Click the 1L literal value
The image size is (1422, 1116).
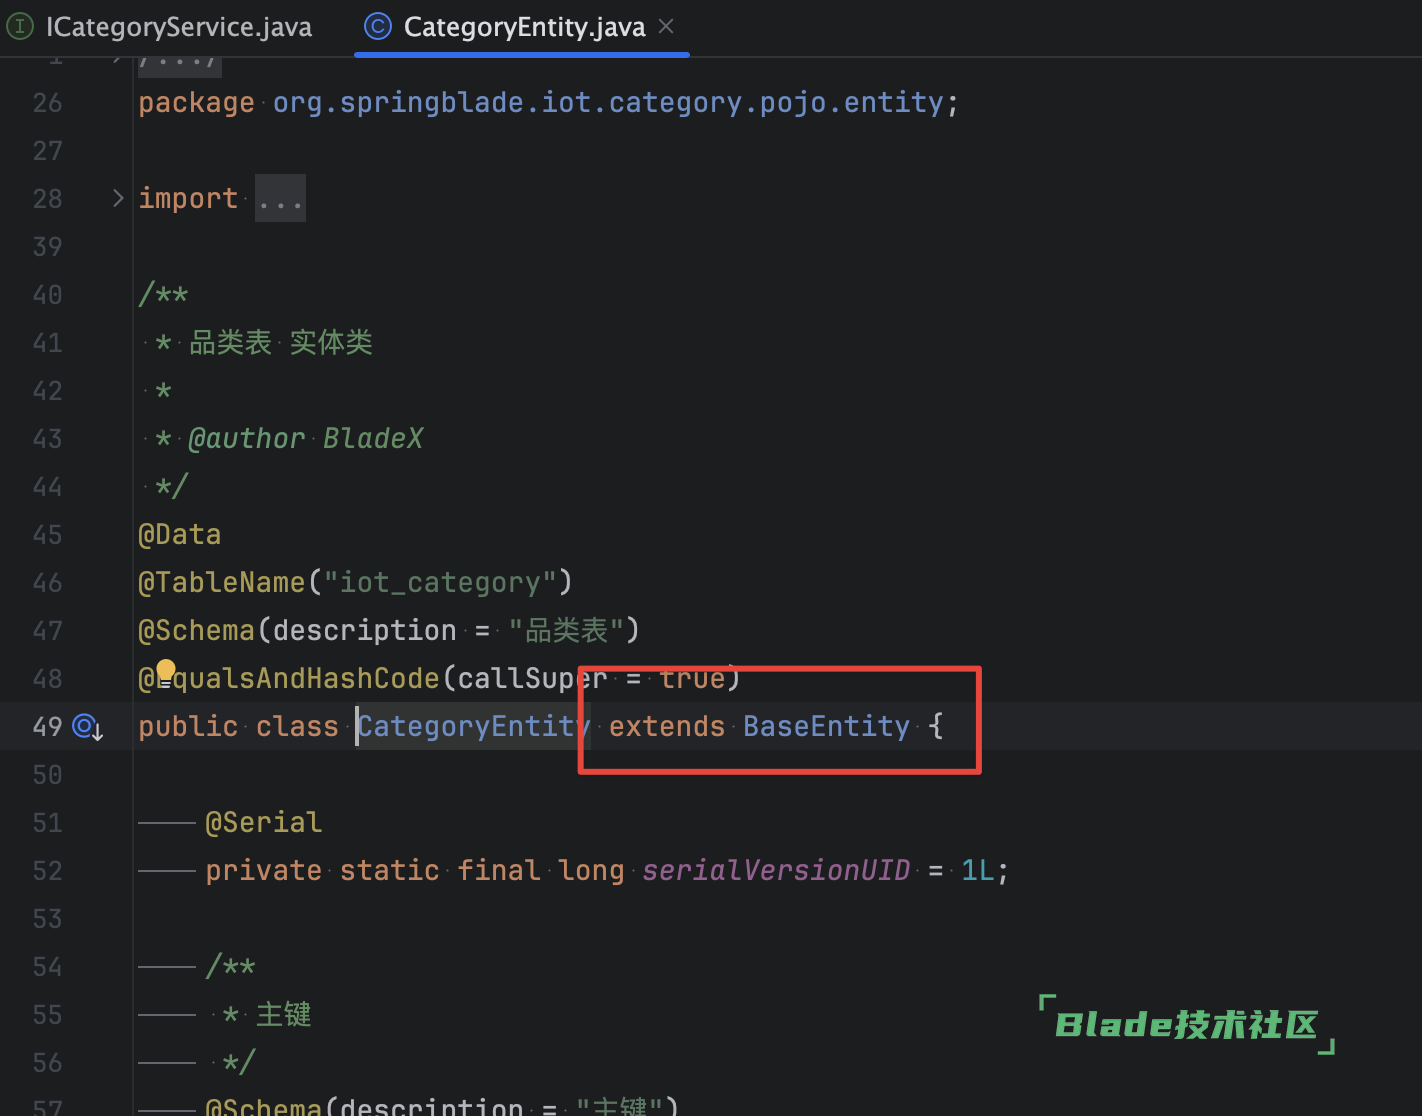[x=978, y=871]
